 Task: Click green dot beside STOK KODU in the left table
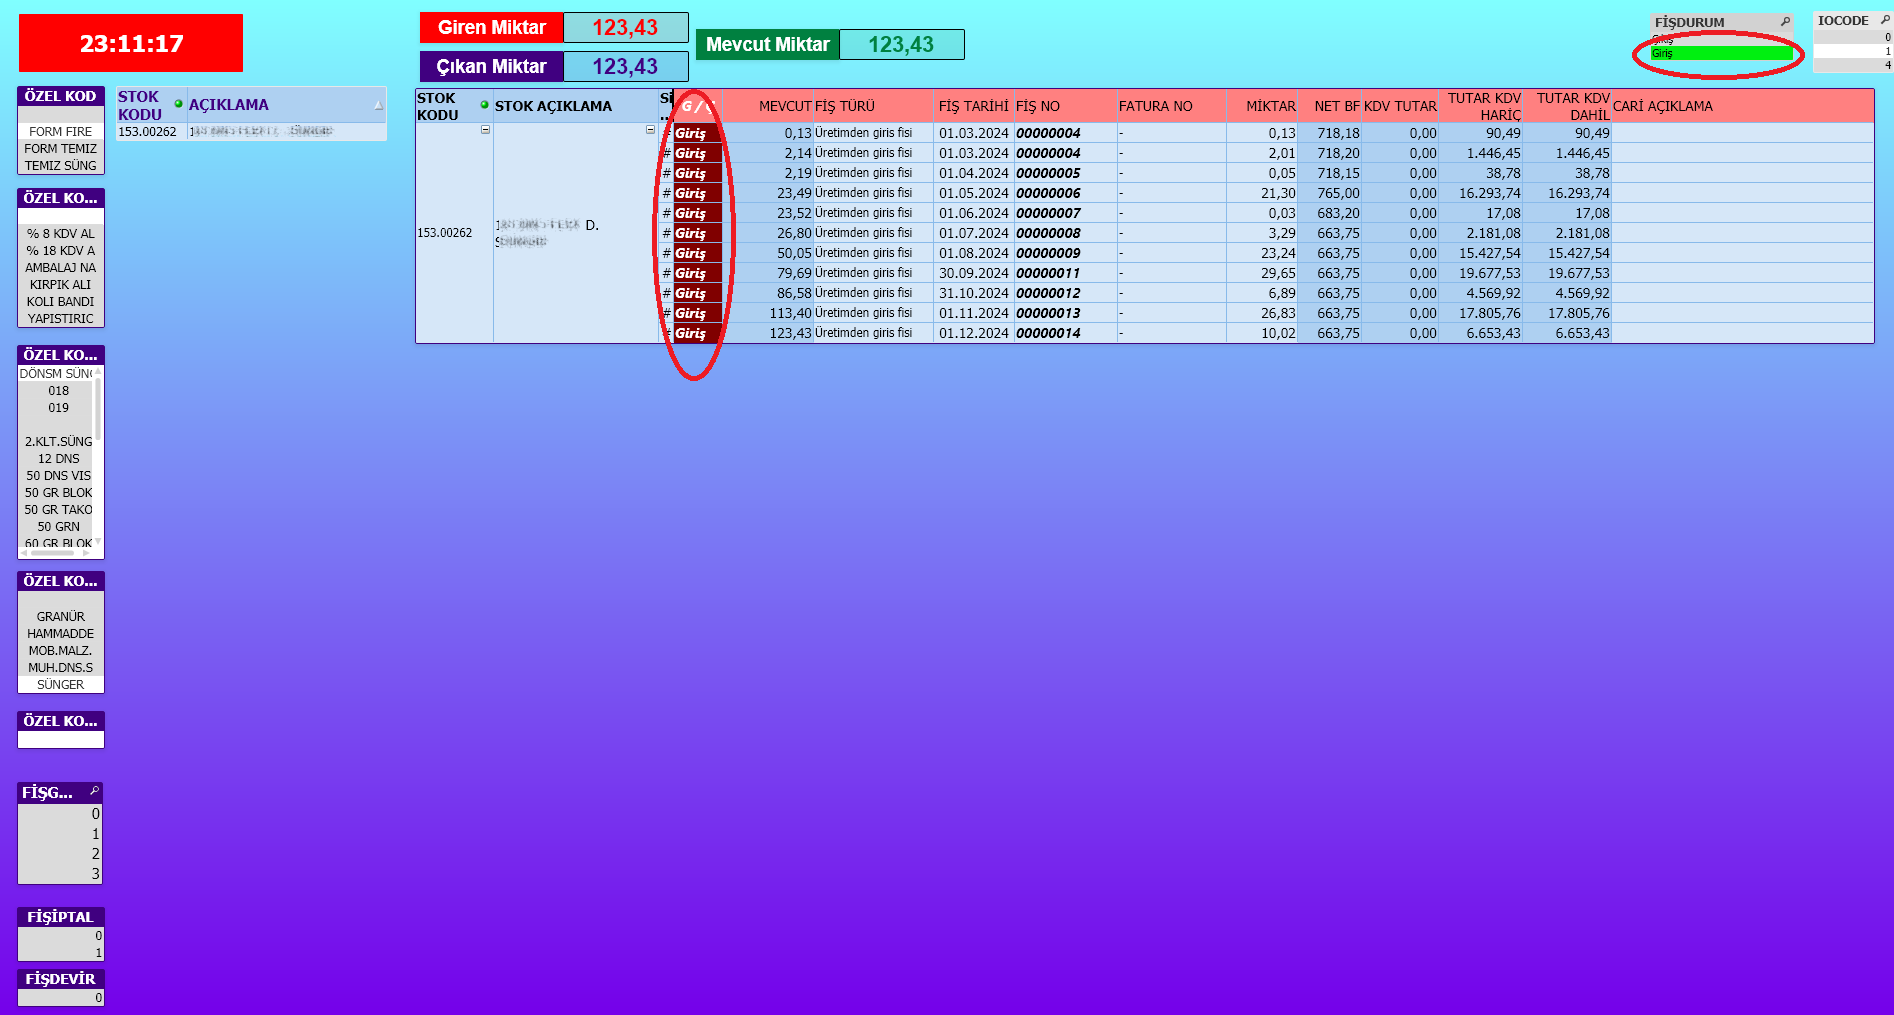[x=179, y=104]
